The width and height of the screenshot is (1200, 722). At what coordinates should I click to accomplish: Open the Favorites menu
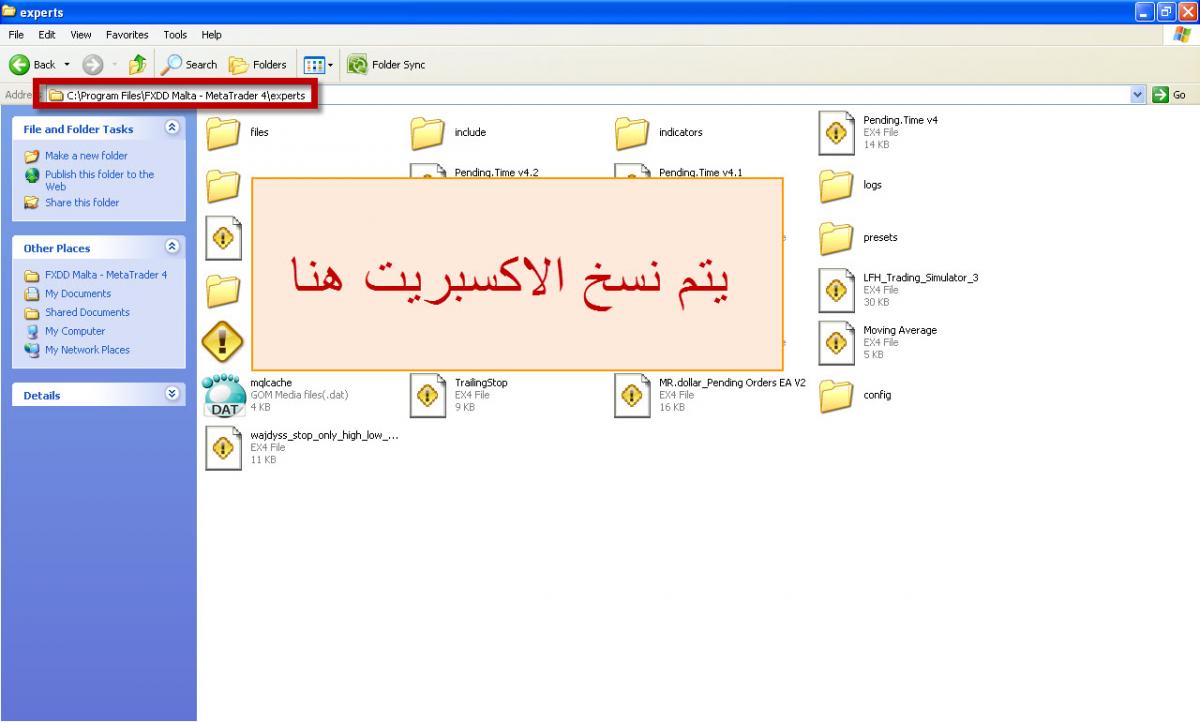pos(127,35)
